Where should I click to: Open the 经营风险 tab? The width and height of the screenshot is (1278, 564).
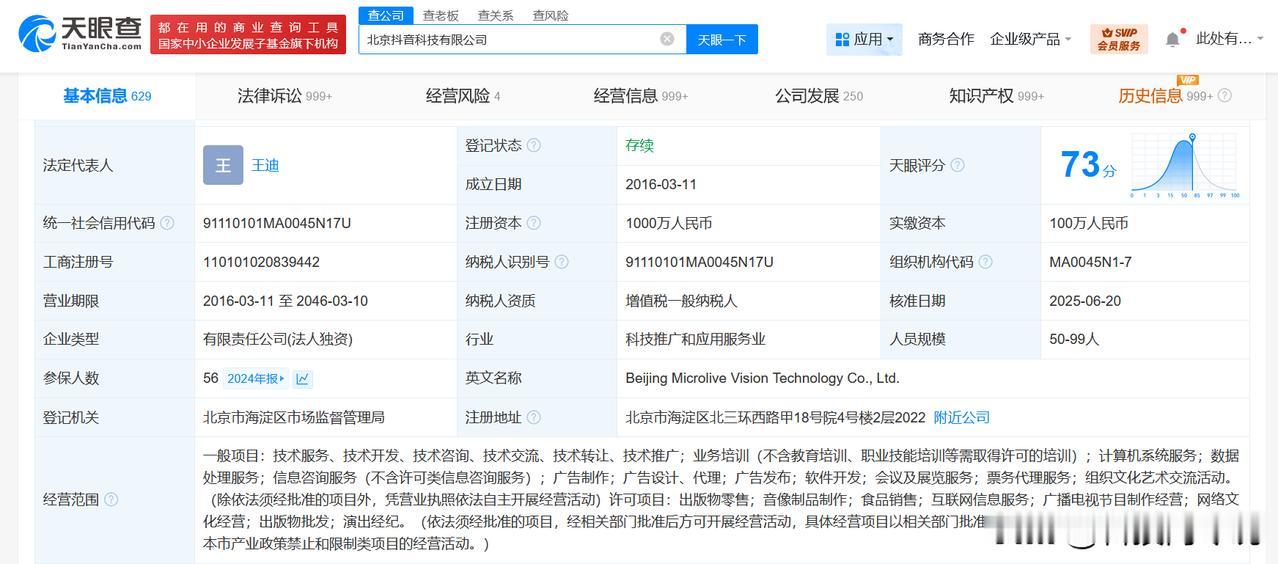pyautogui.click(x=463, y=96)
